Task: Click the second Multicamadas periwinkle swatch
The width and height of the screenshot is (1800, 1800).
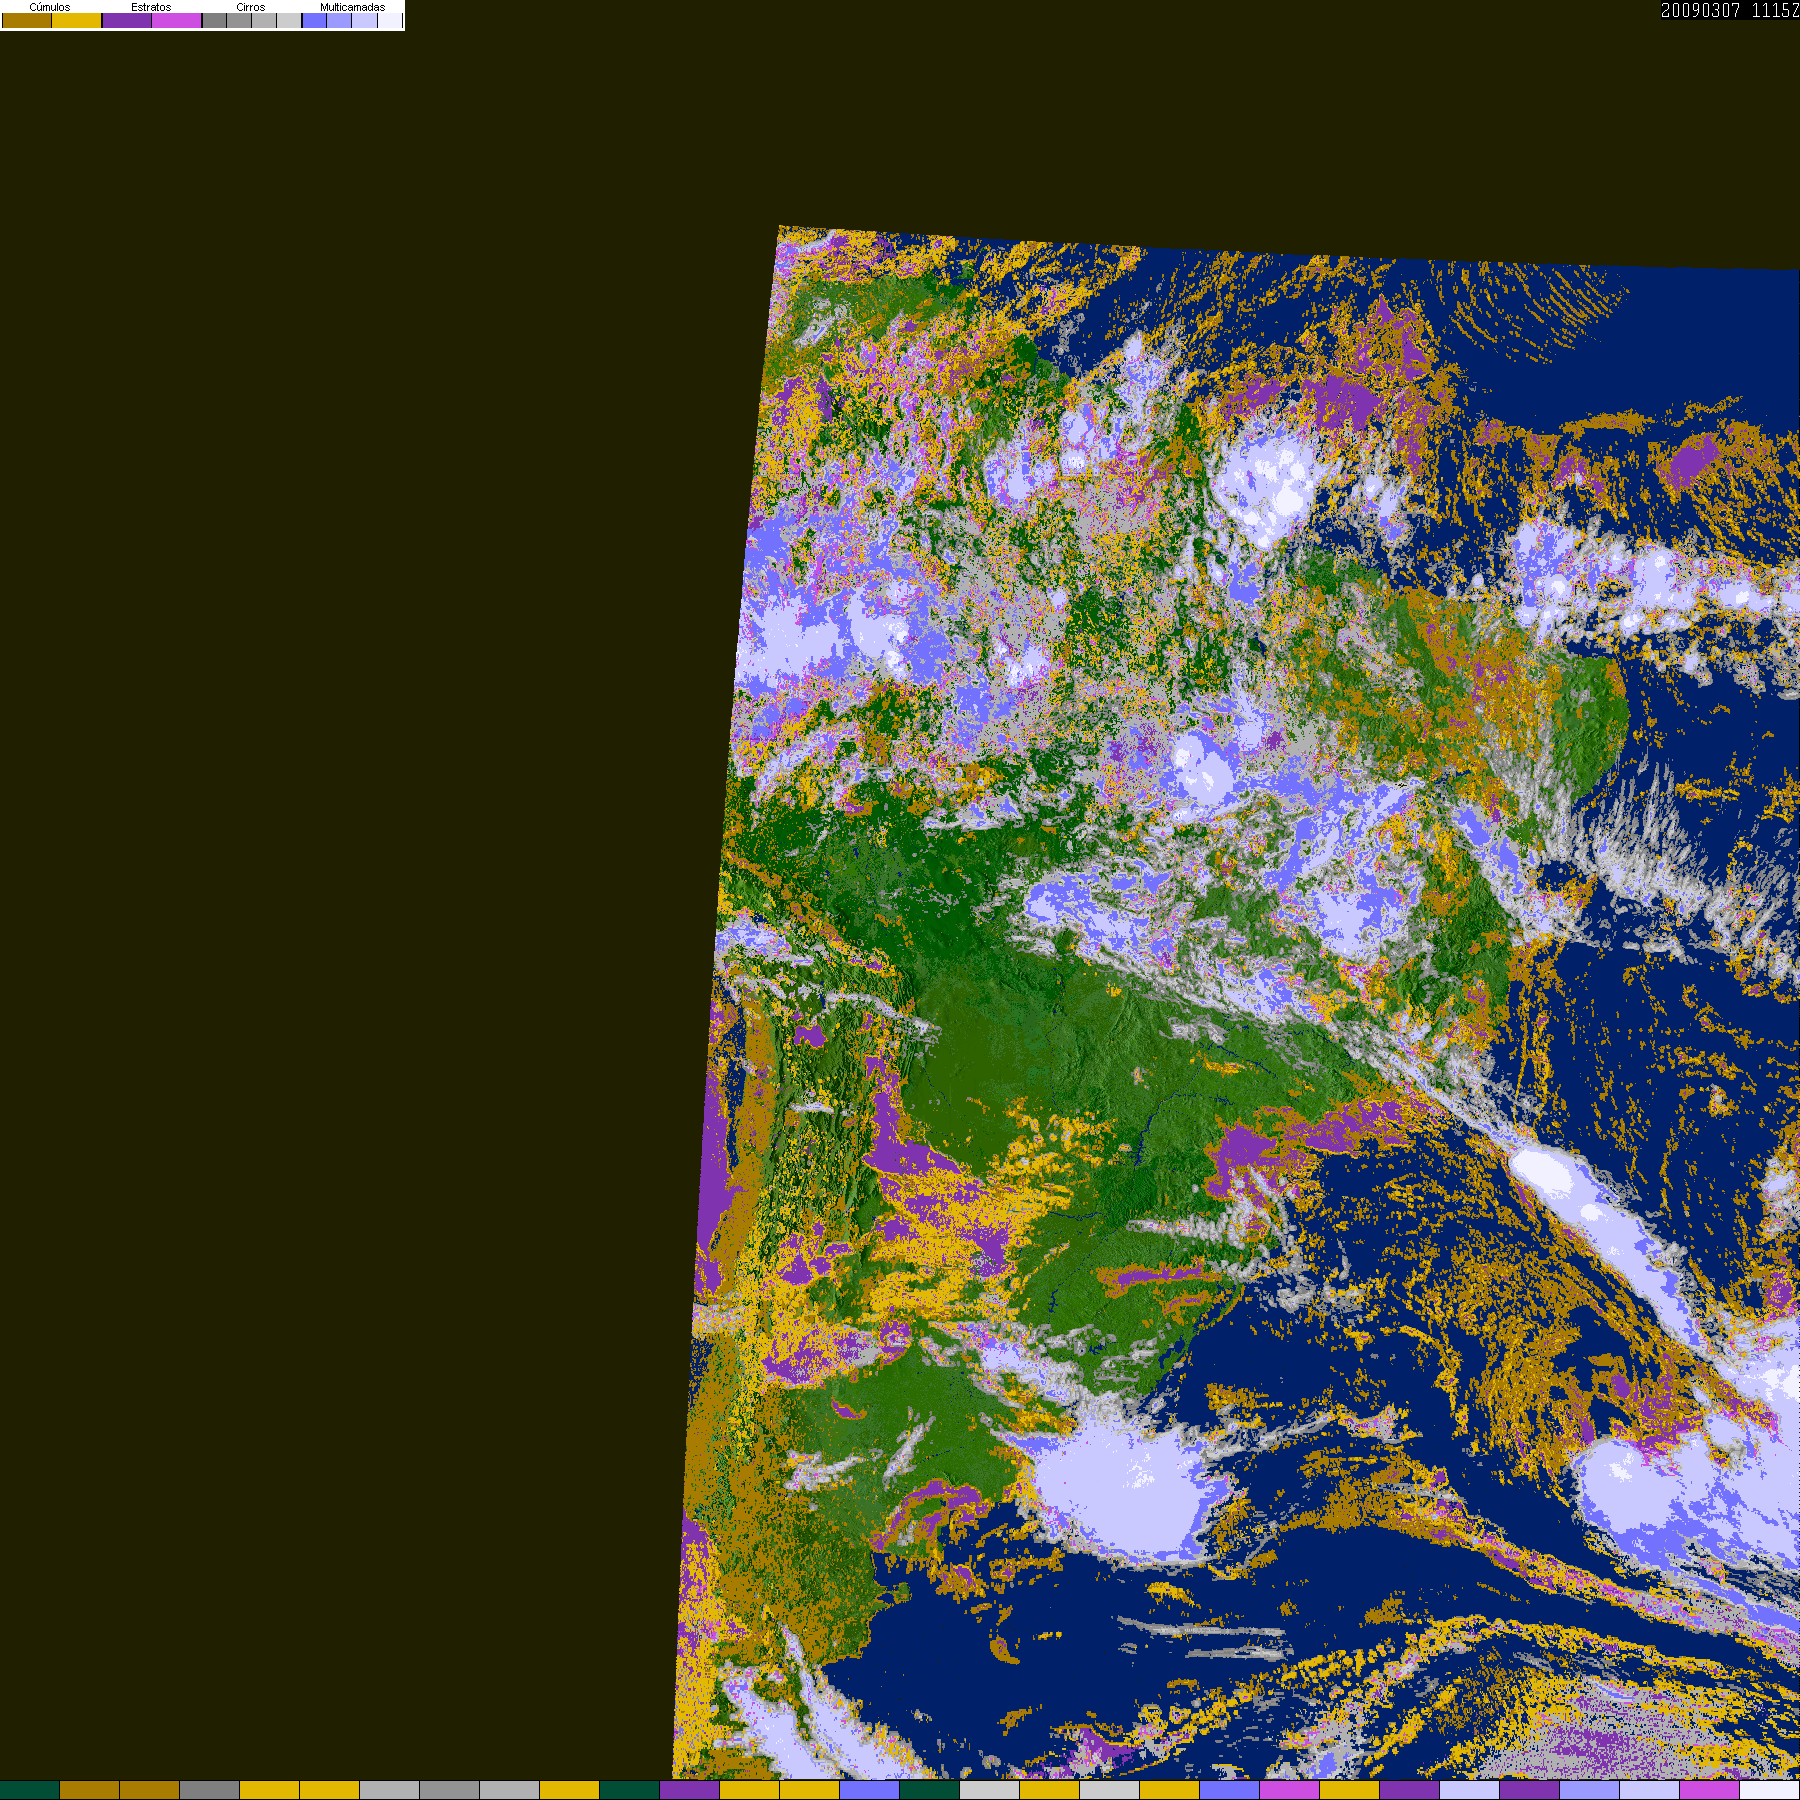Action: point(339,20)
